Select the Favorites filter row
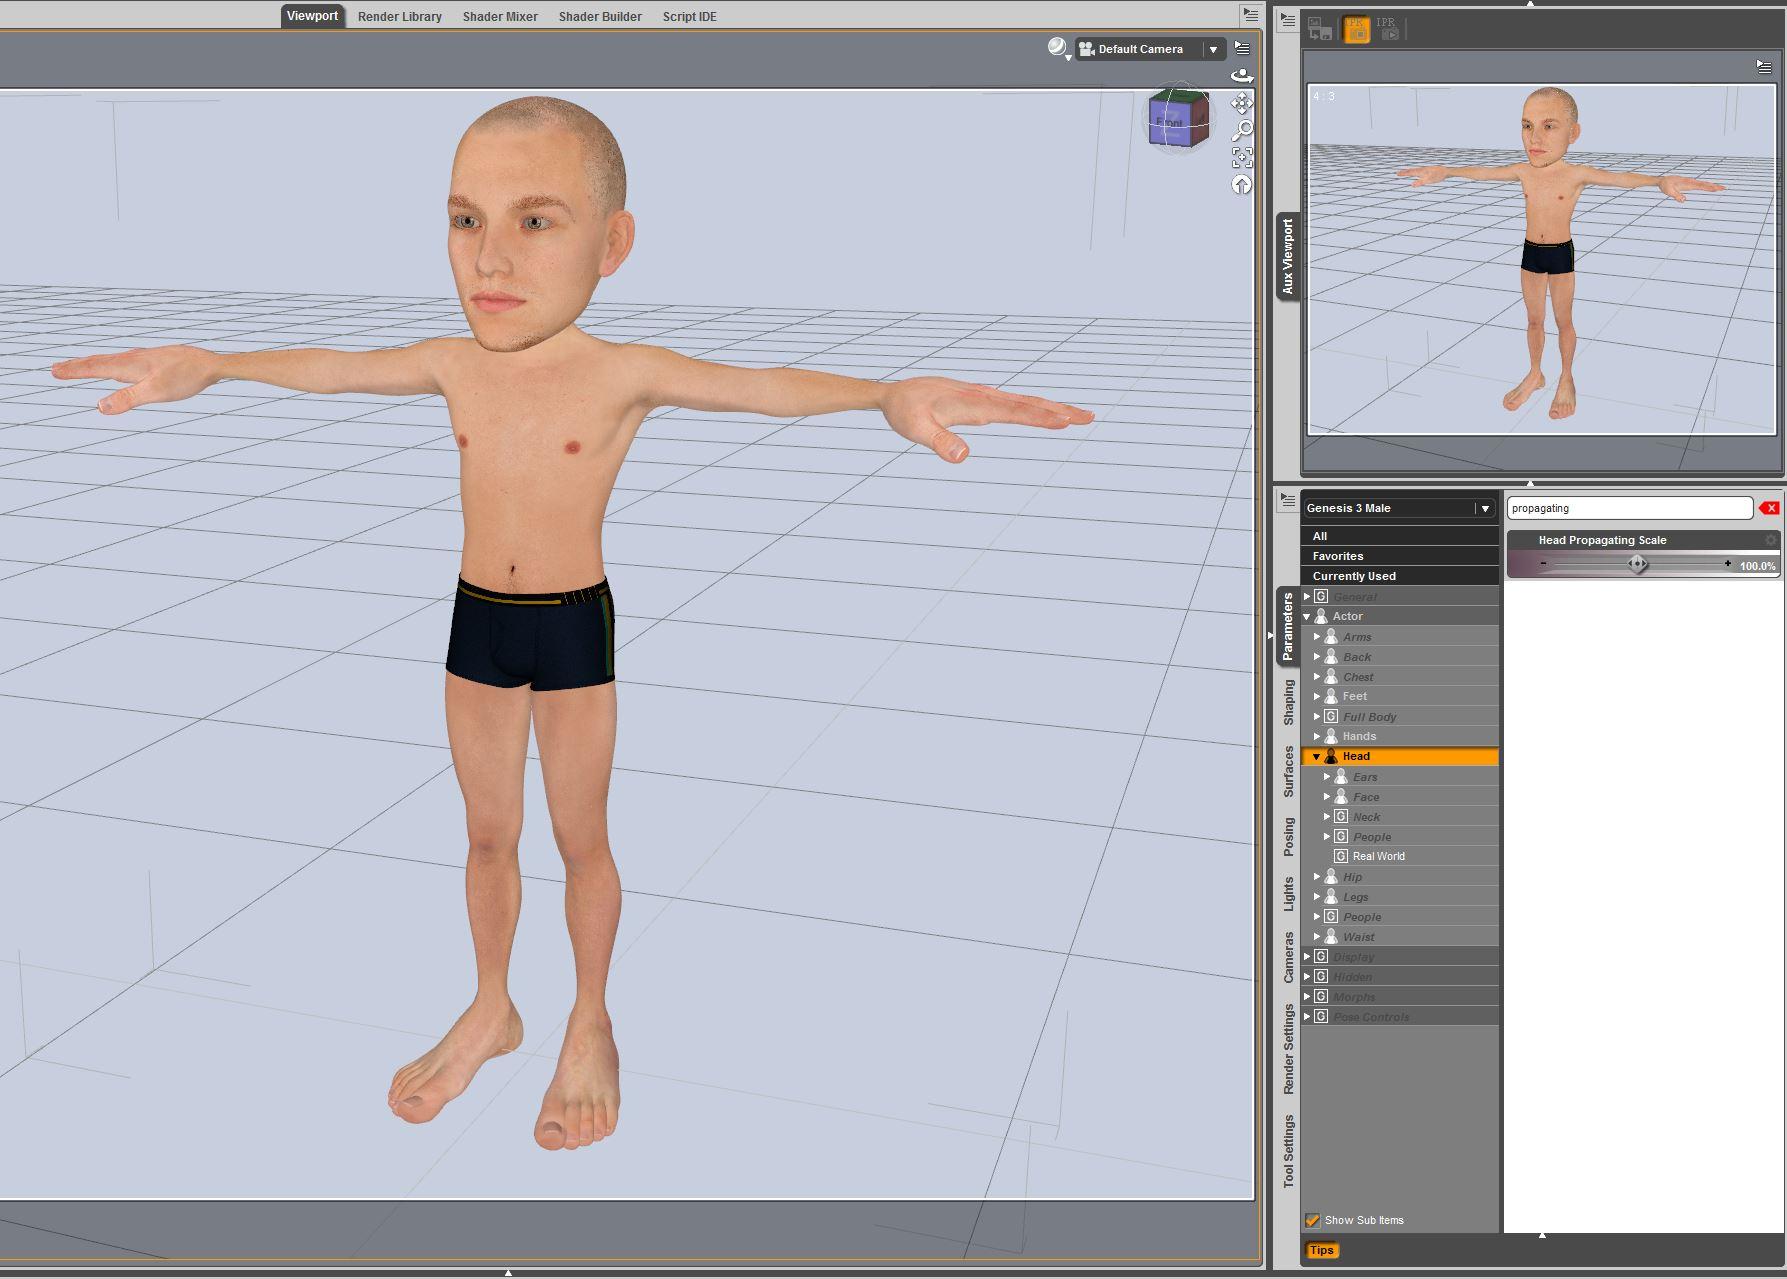 1399,556
